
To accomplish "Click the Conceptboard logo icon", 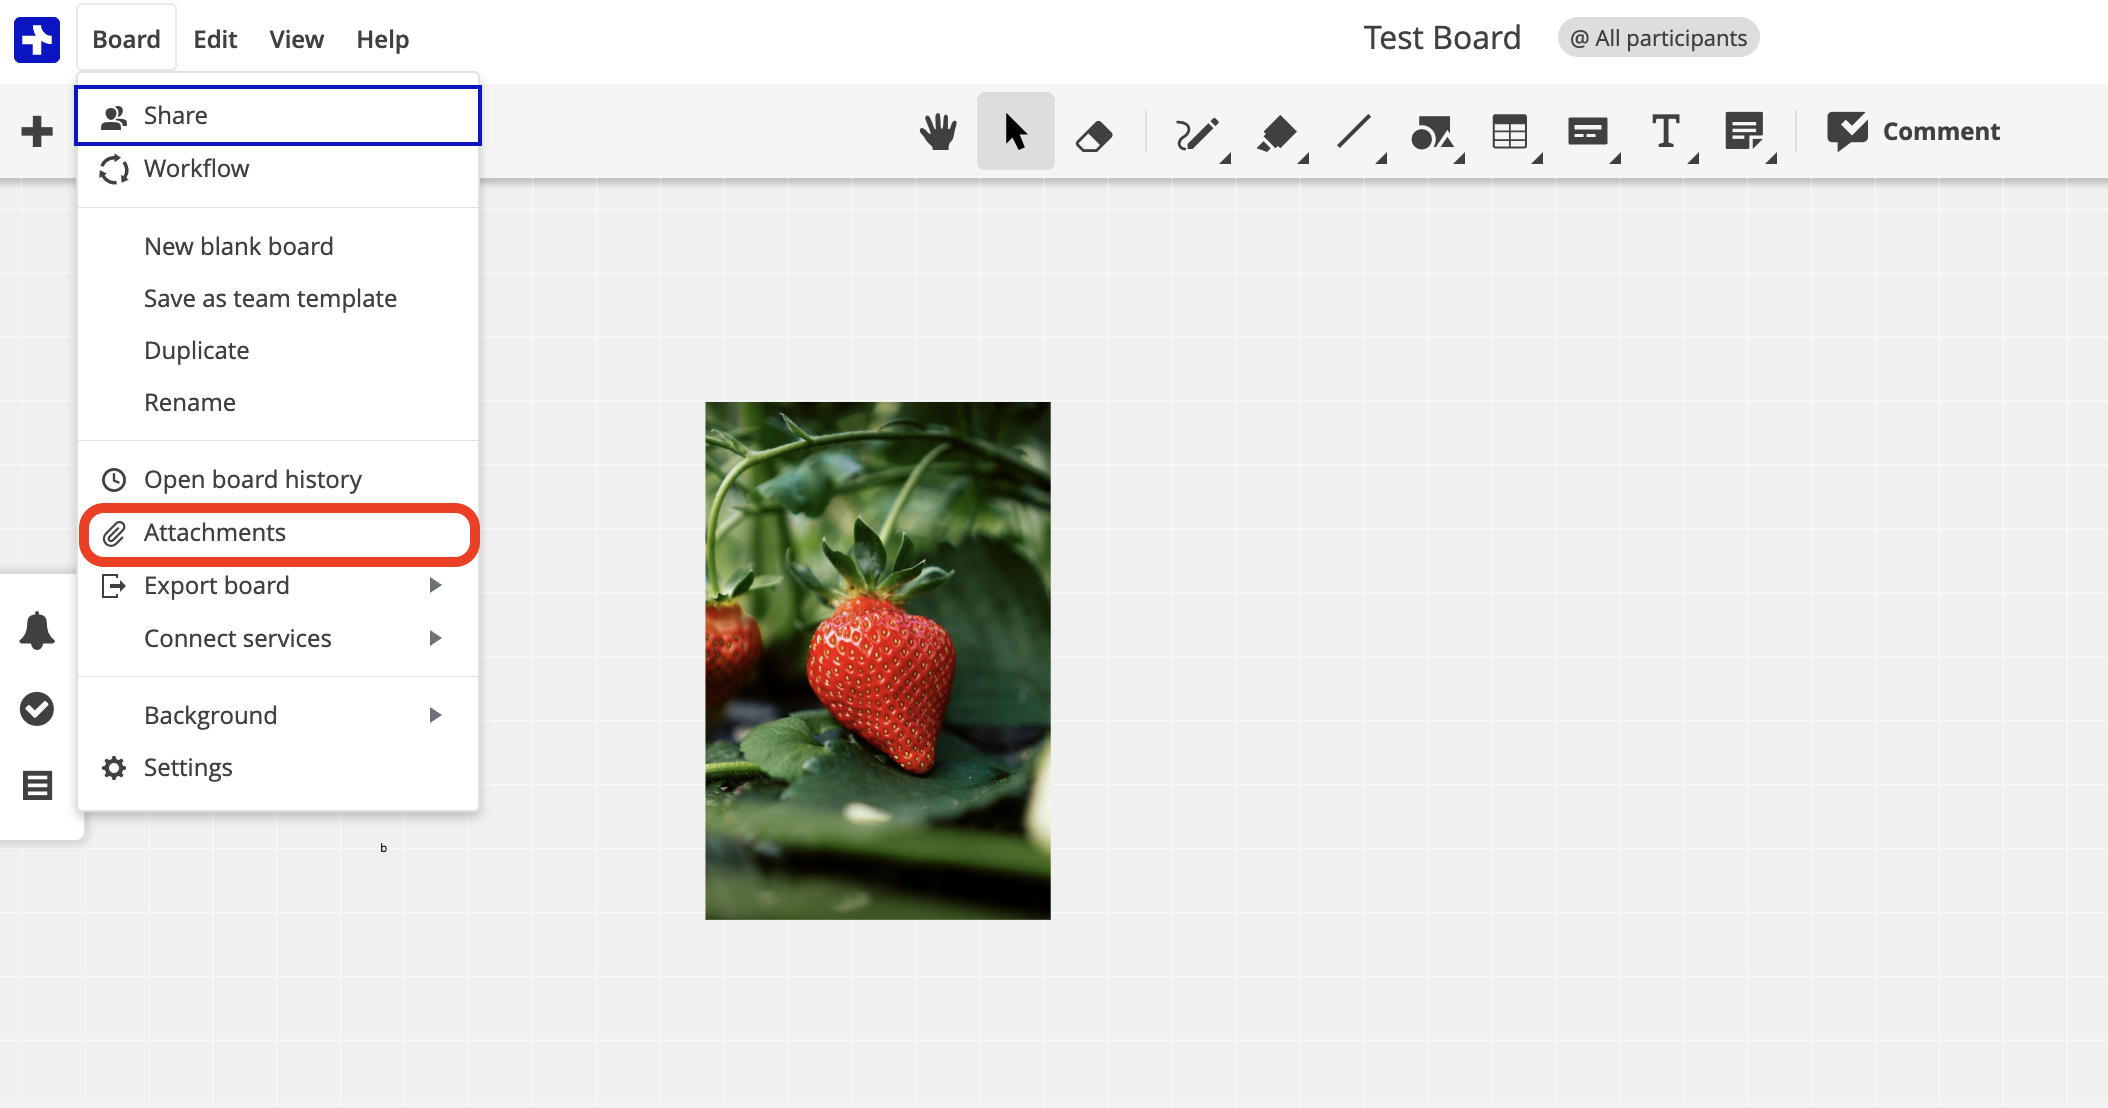I will 37,39.
